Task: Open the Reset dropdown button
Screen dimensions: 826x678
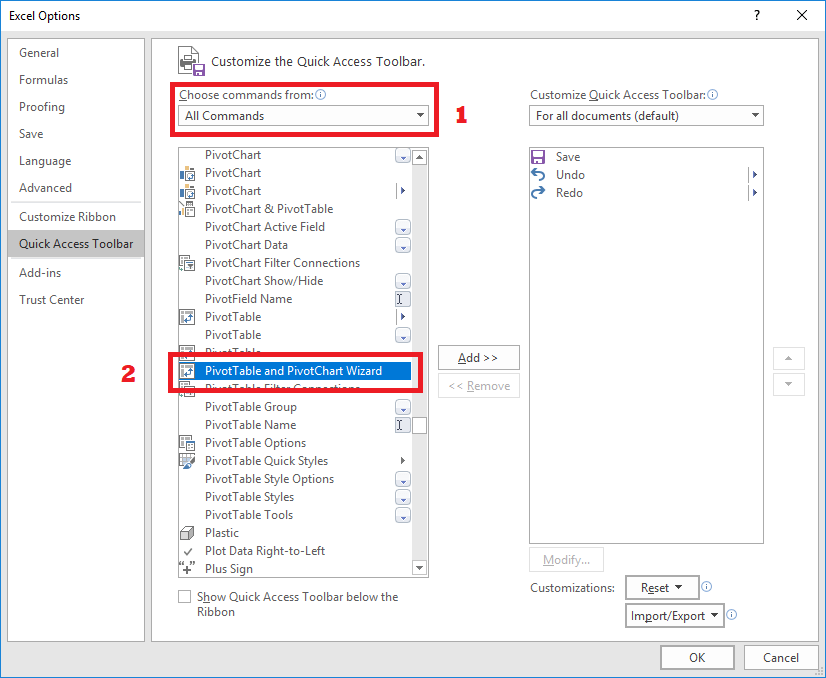Action: 662,587
